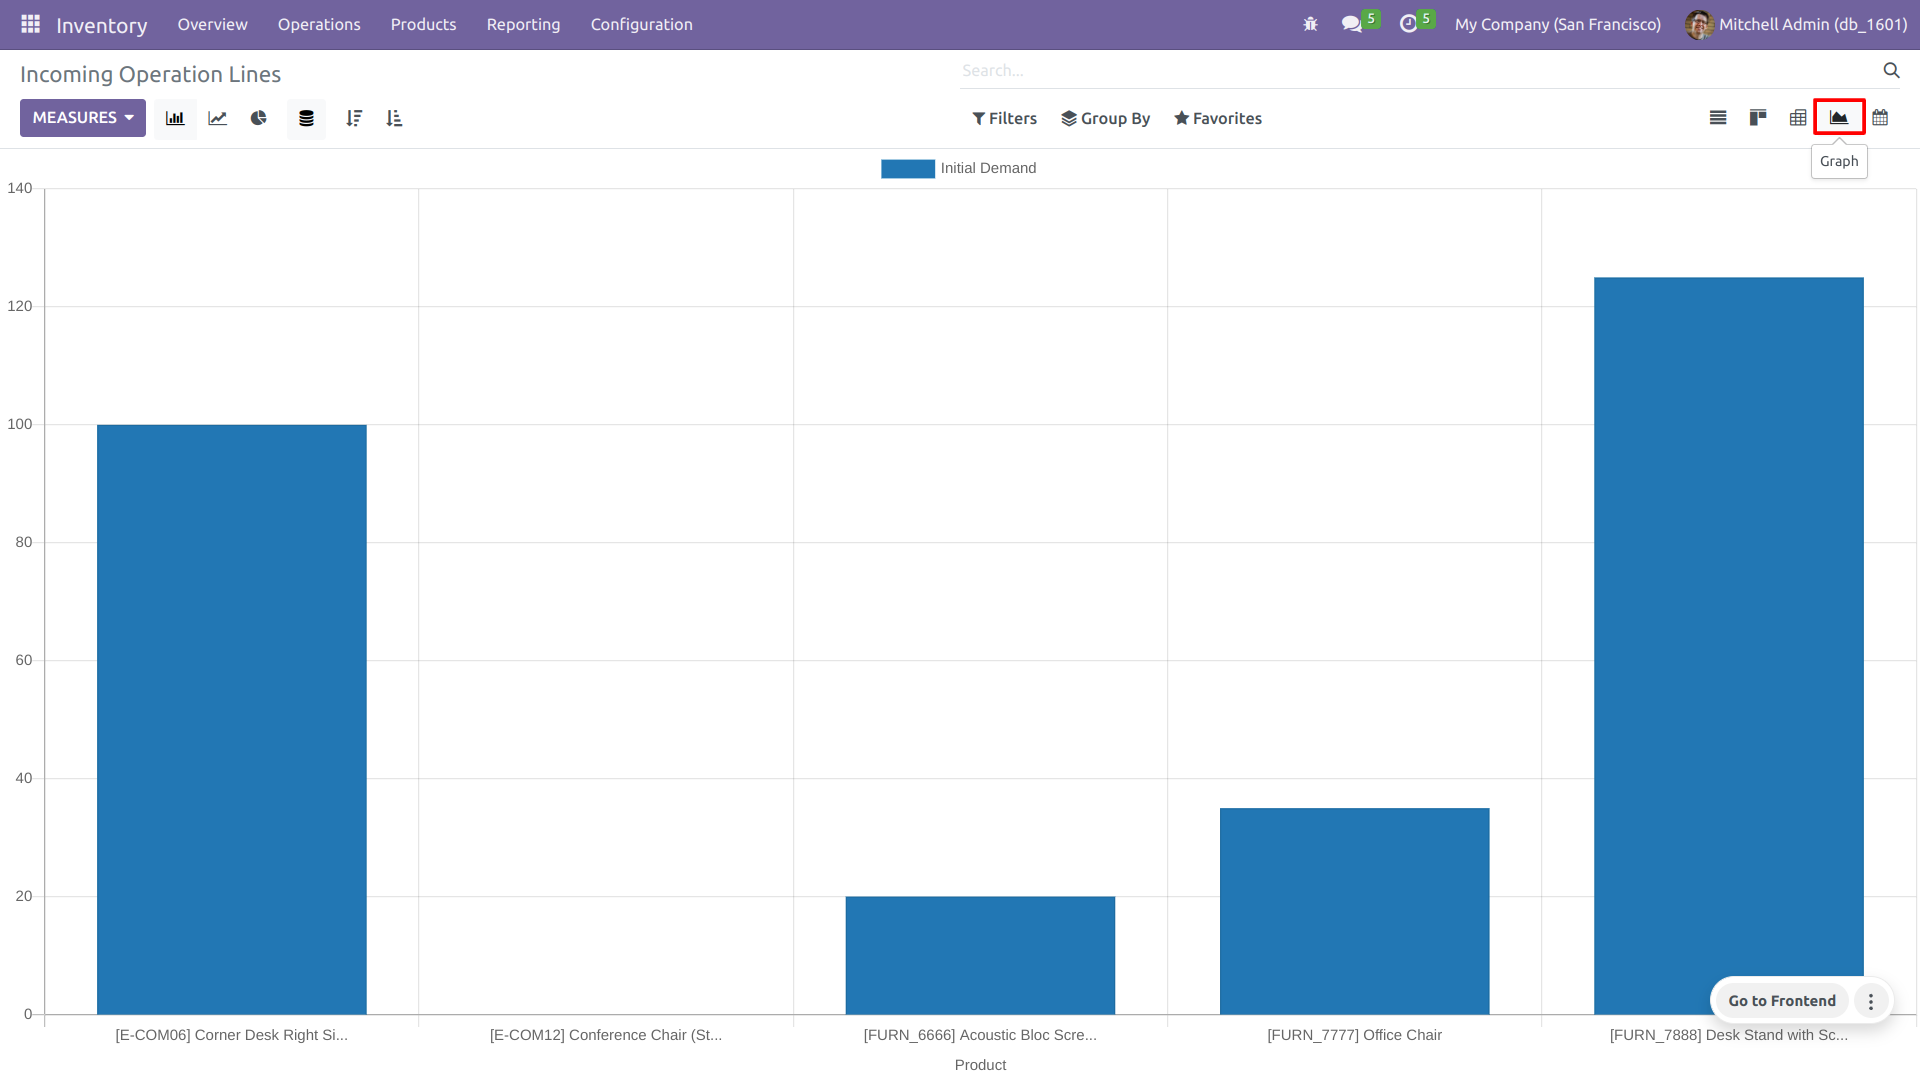Sort chart in descending order
Image resolution: width=1920 pixels, height=1080 pixels.
click(x=353, y=118)
